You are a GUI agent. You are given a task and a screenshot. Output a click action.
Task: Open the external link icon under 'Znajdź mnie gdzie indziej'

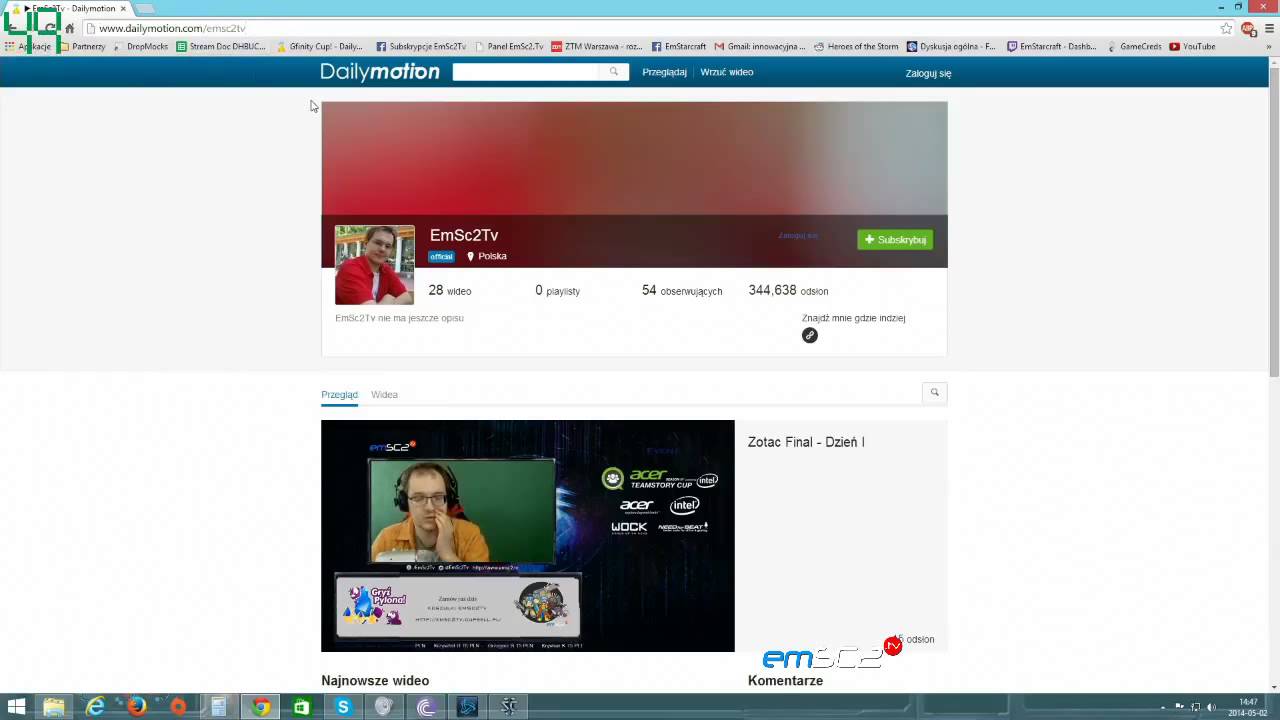tap(810, 335)
